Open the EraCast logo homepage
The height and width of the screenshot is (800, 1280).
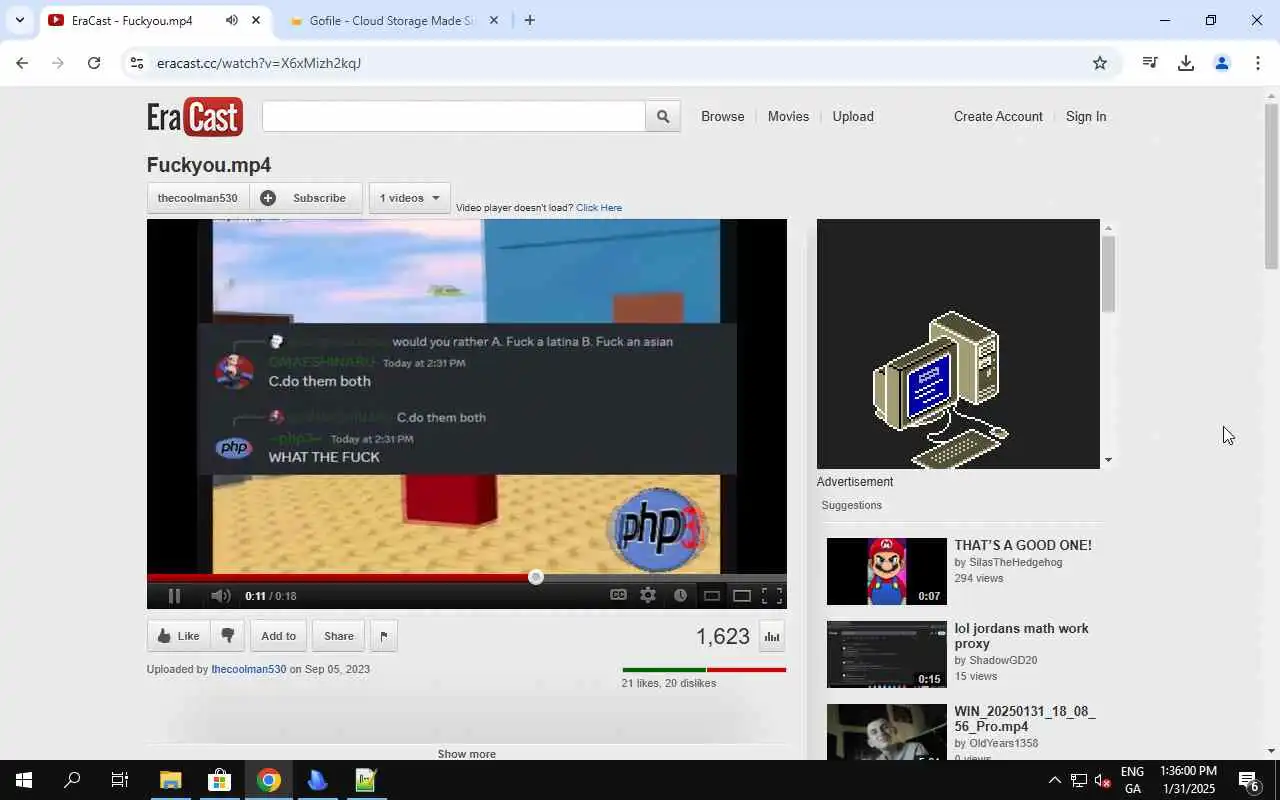coord(195,117)
